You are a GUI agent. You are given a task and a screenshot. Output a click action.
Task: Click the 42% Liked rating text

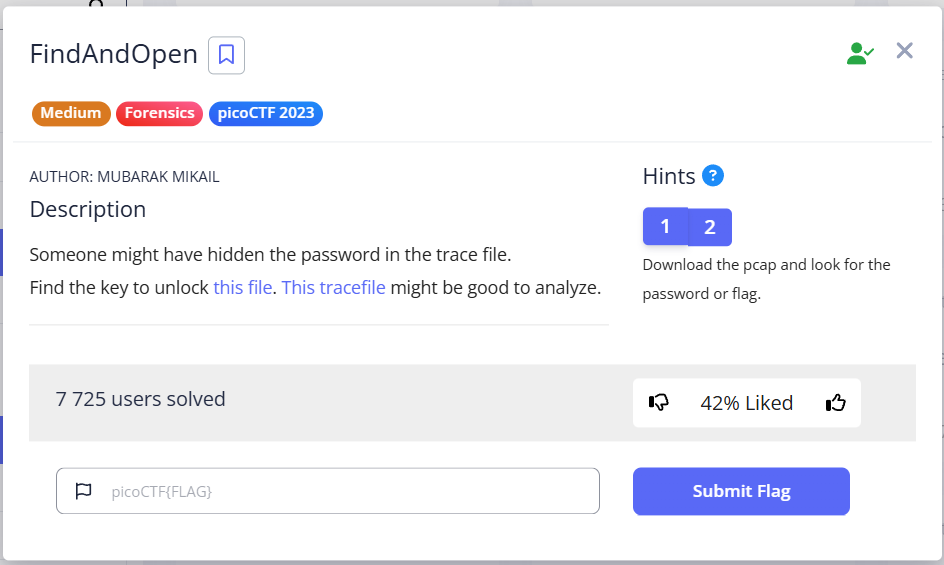pos(747,403)
